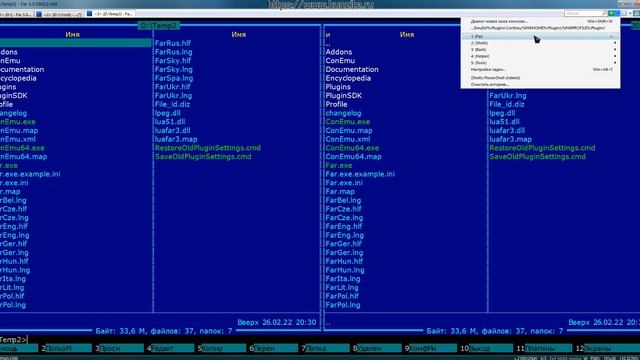
Task: Select the Far.exe file row
Action: click(x=338, y=165)
